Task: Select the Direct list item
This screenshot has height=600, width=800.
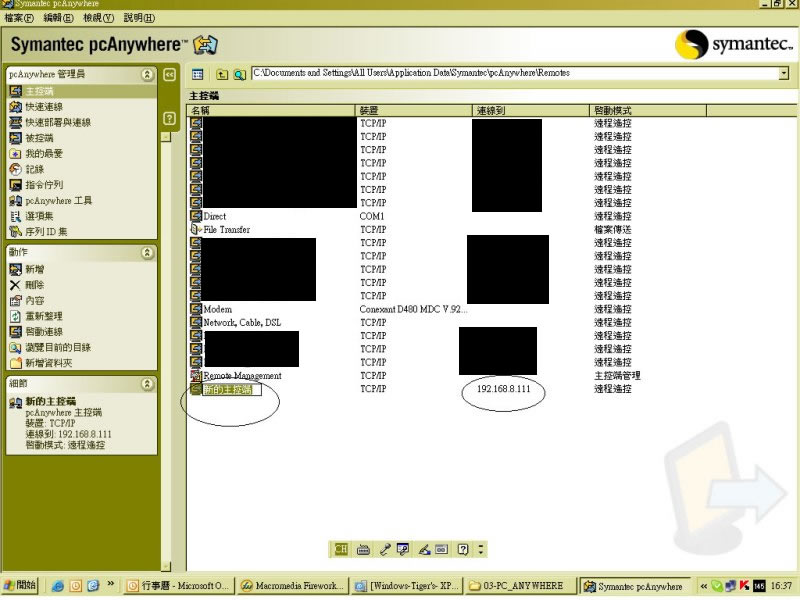Action: 214,216
